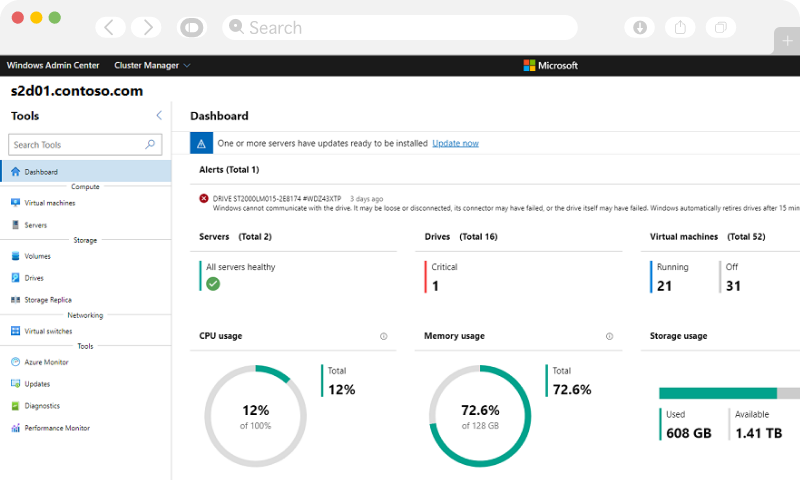
Task: Click the Storage usage progress bar
Action: pos(730,393)
